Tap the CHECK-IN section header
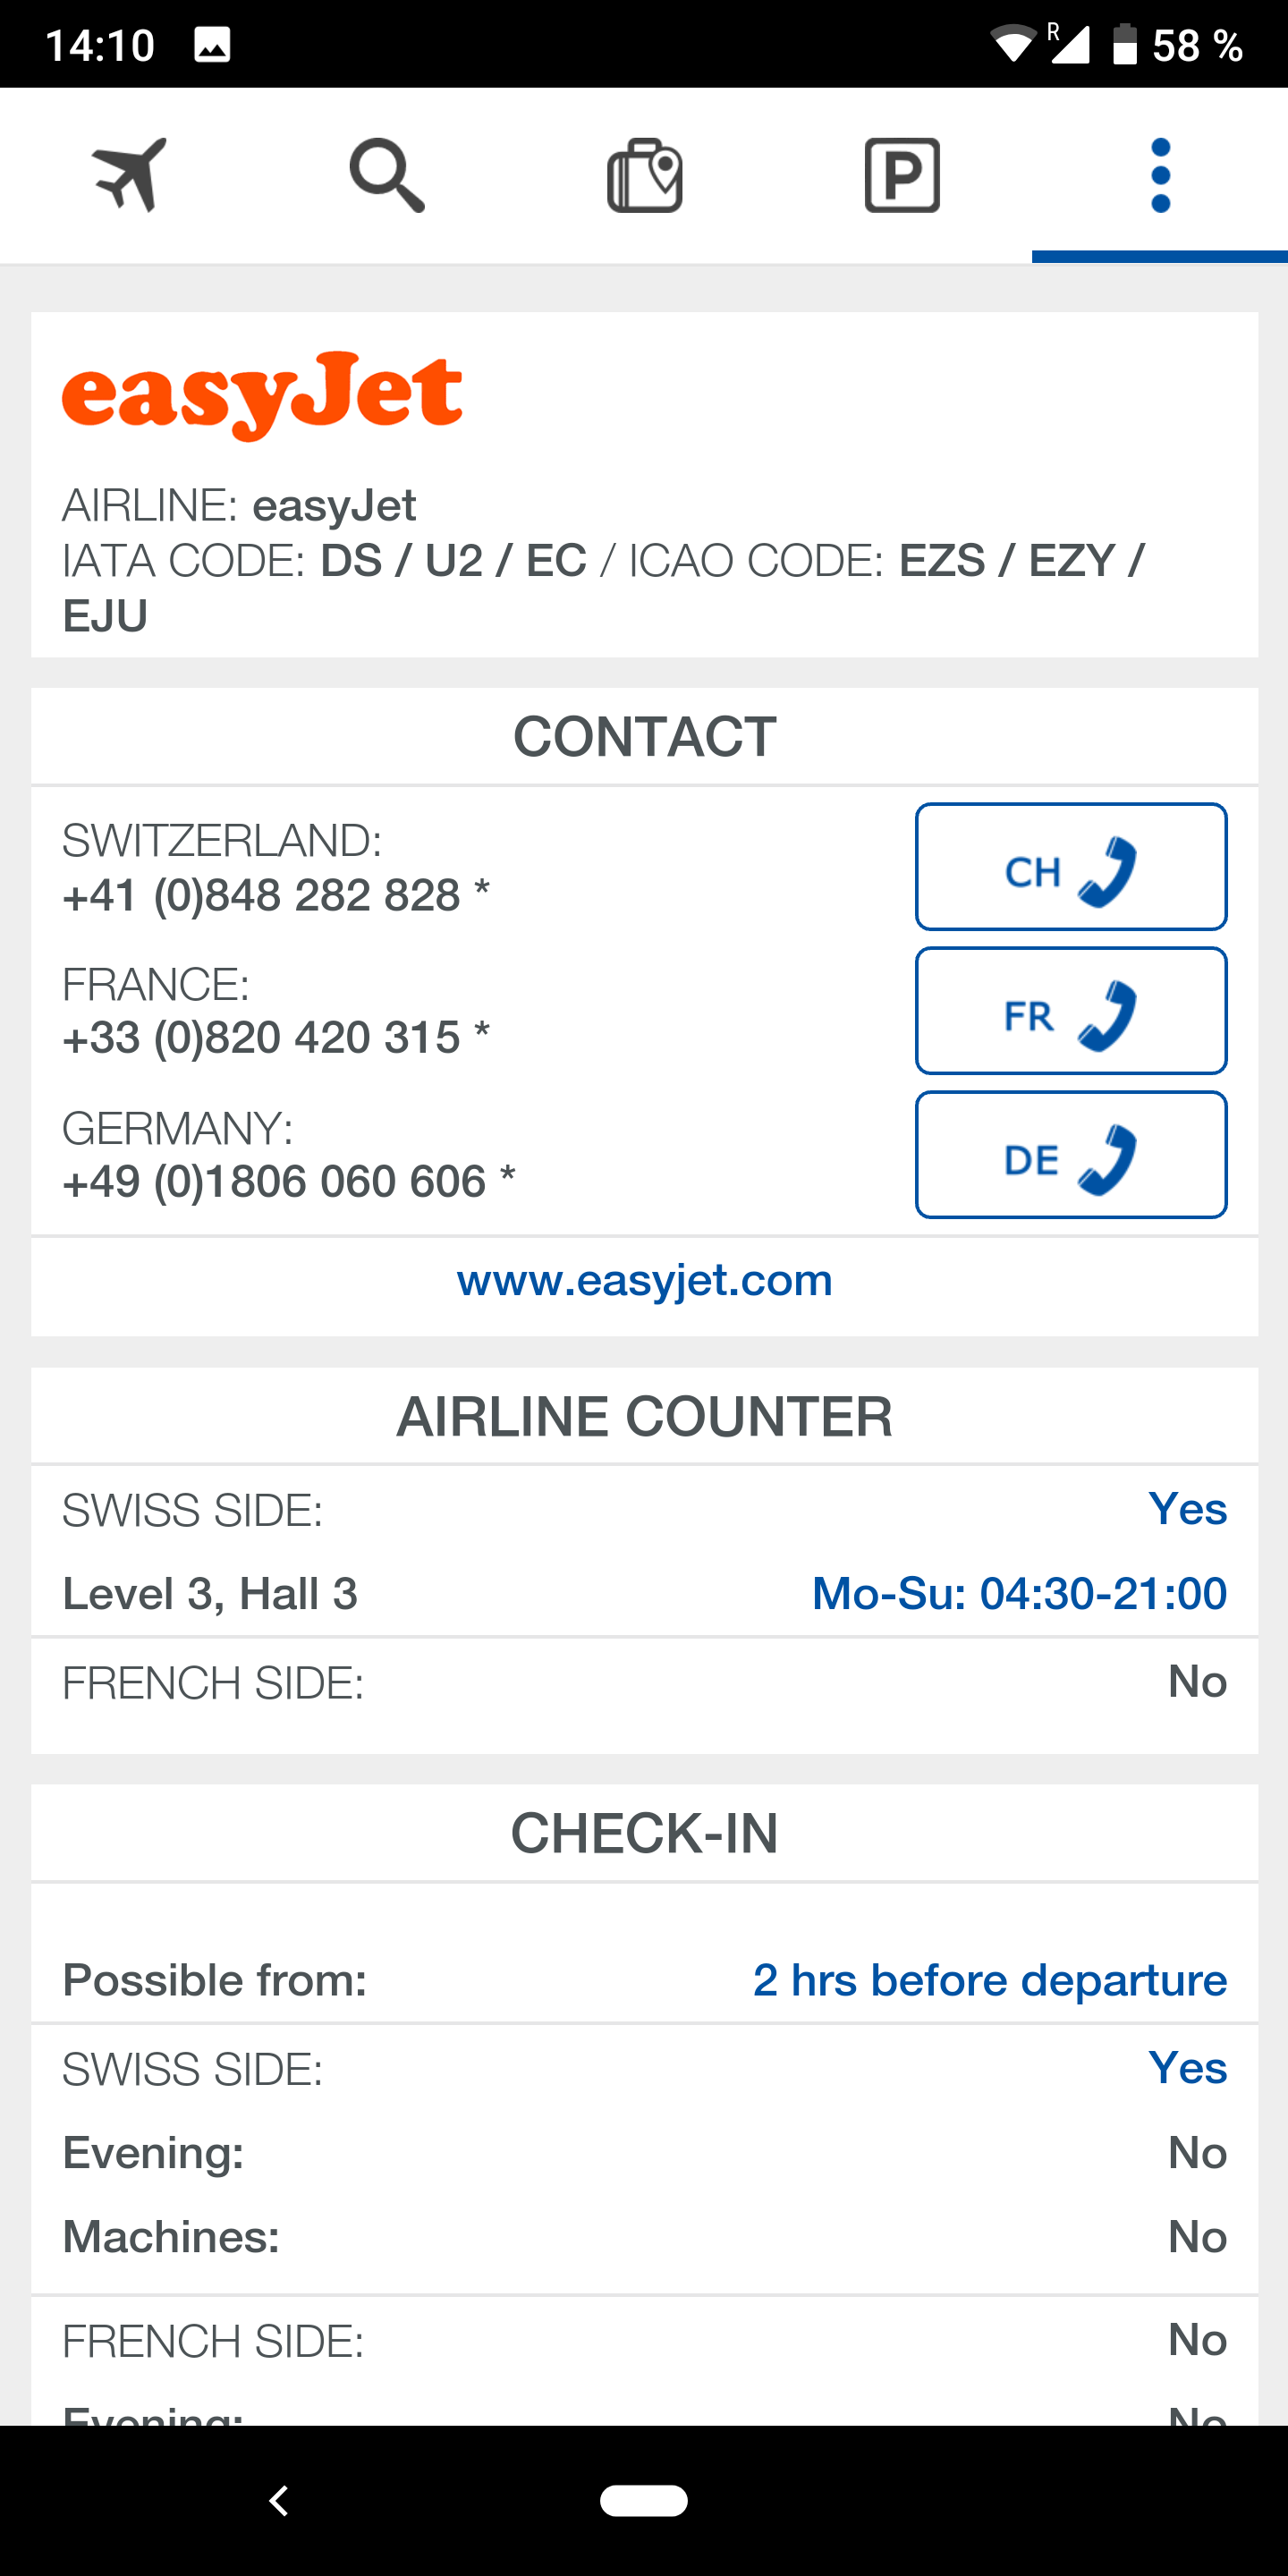Image resolution: width=1288 pixels, height=2576 pixels. pyautogui.click(x=645, y=1833)
